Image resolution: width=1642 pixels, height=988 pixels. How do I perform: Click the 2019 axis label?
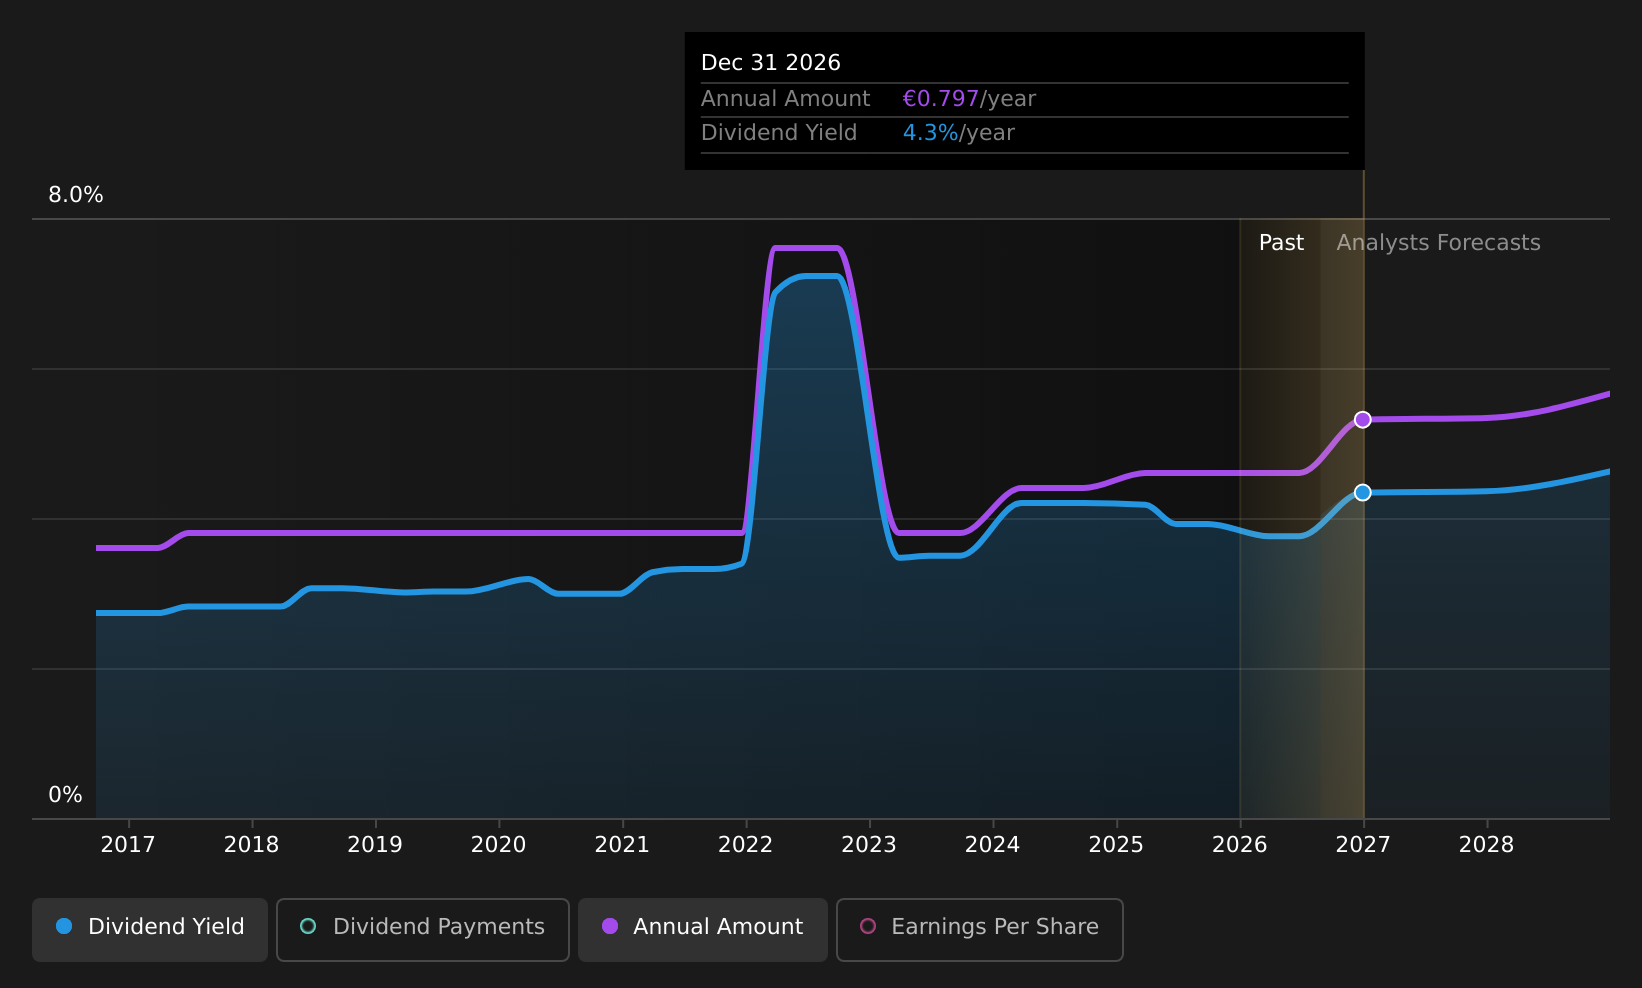point(375,845)
